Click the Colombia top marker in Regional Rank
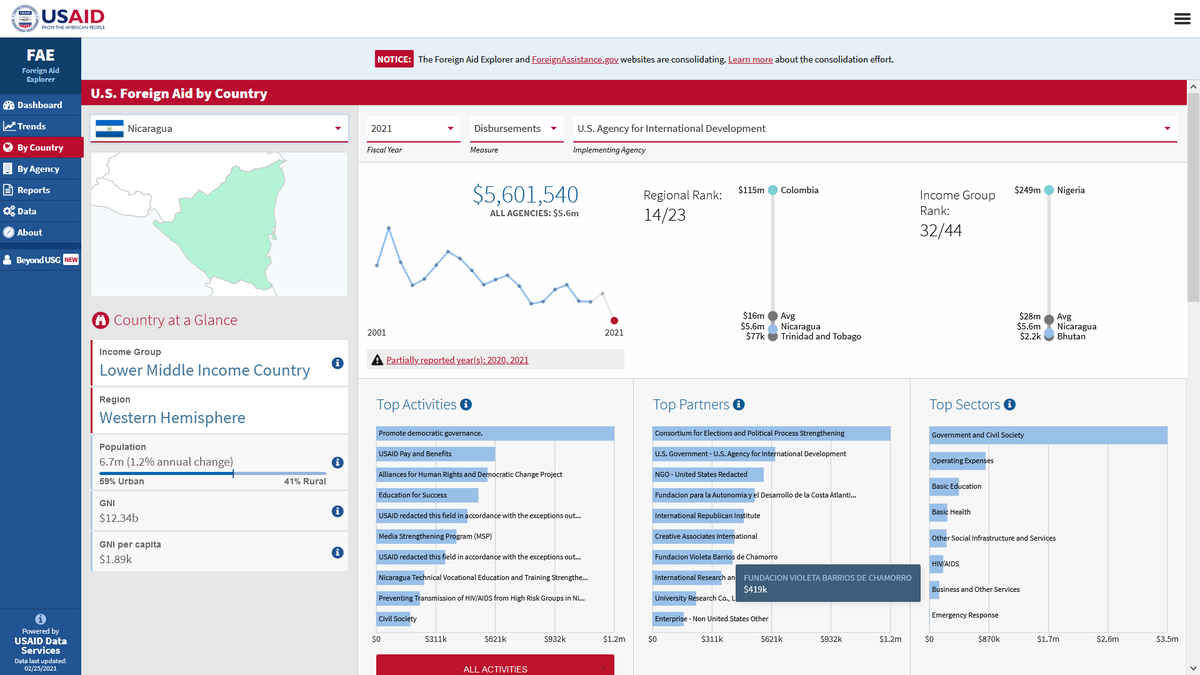The height and width of the screenshot is (675, 1200). click(772, 190)
